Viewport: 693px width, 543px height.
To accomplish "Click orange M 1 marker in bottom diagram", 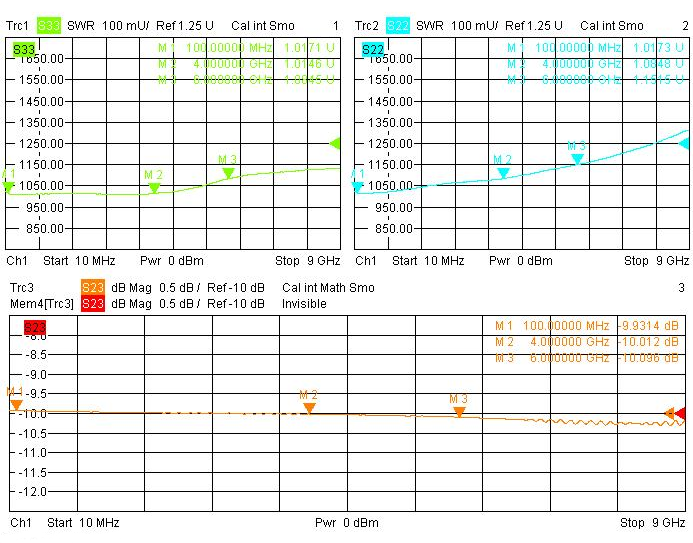I will click(16, 404).
